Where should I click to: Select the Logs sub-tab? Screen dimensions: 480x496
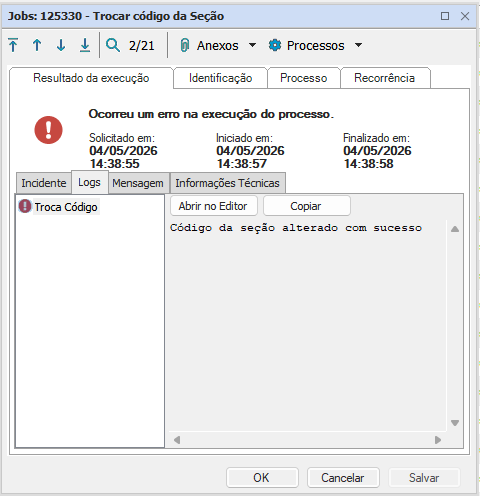coord(89,182)
